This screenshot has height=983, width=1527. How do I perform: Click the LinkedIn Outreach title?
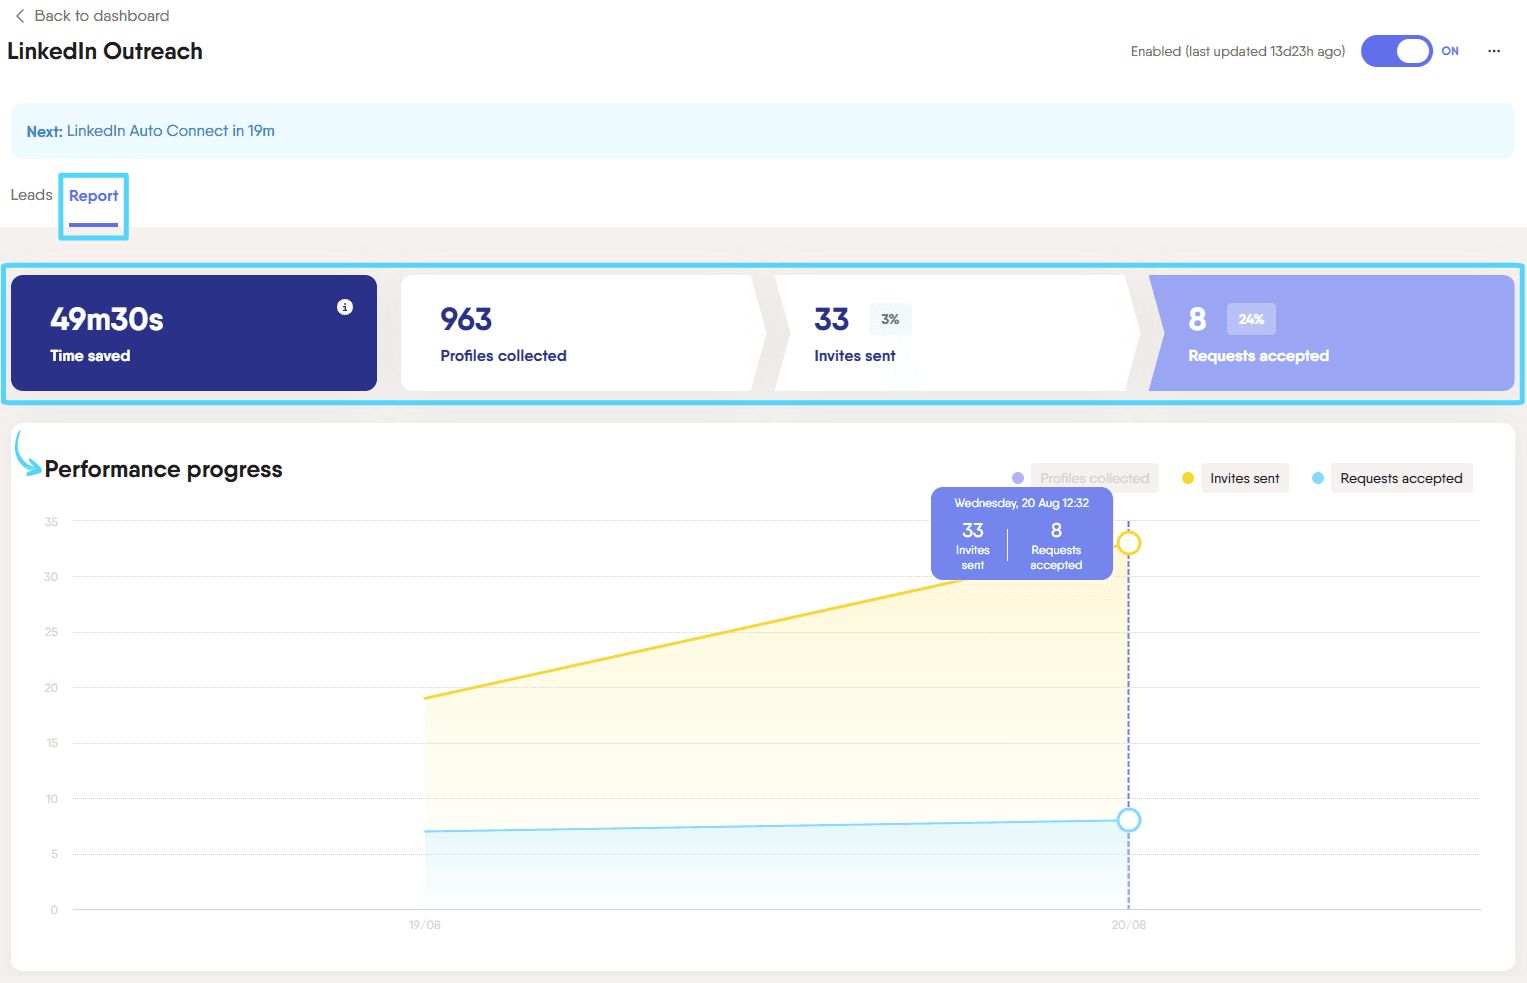105,51
